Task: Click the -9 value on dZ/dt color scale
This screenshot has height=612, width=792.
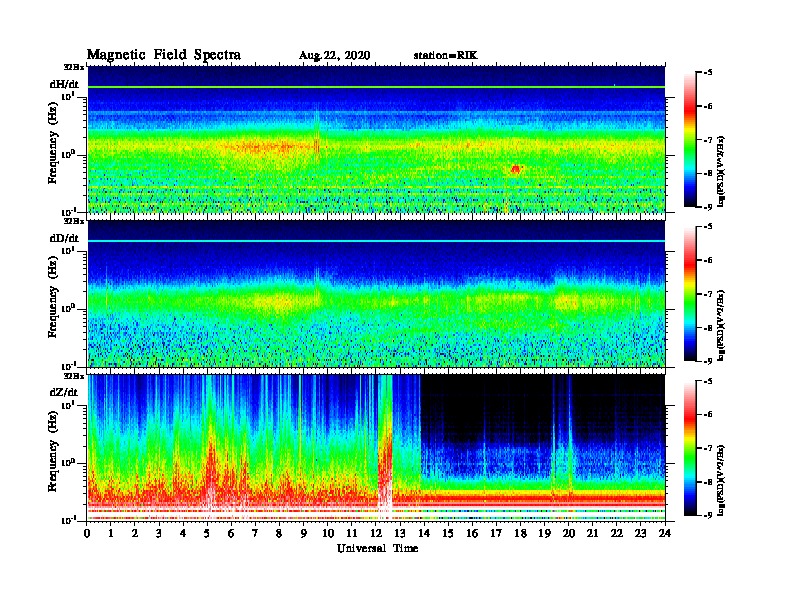Action: (x=708, y=515)
